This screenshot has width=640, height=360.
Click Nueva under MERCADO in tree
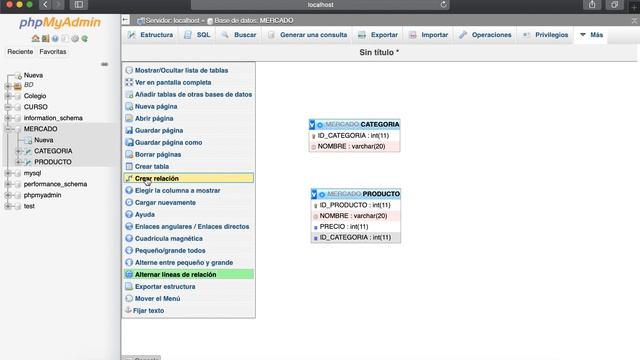click(44, 140)
